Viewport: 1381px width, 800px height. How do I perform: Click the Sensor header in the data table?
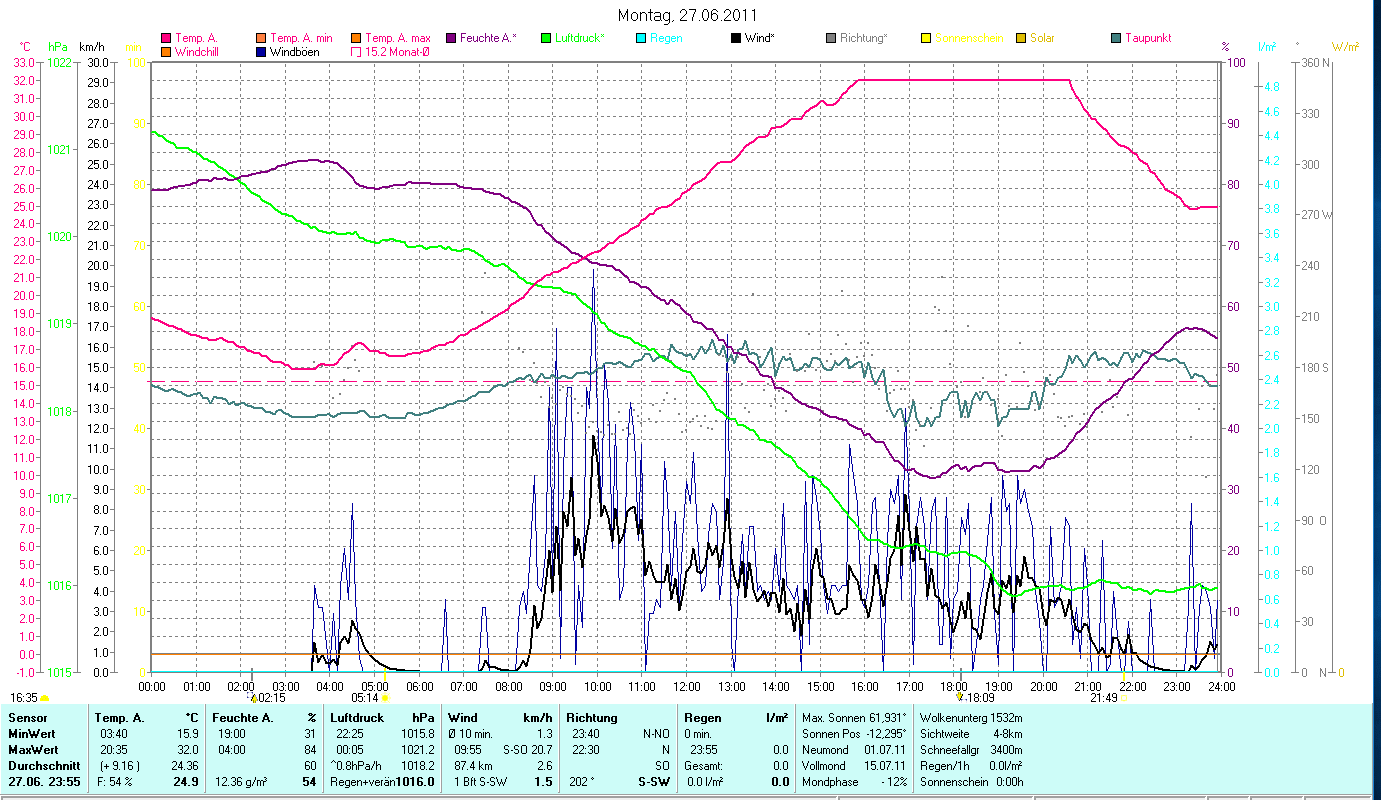pyautogui.click(x=26, y=718)
